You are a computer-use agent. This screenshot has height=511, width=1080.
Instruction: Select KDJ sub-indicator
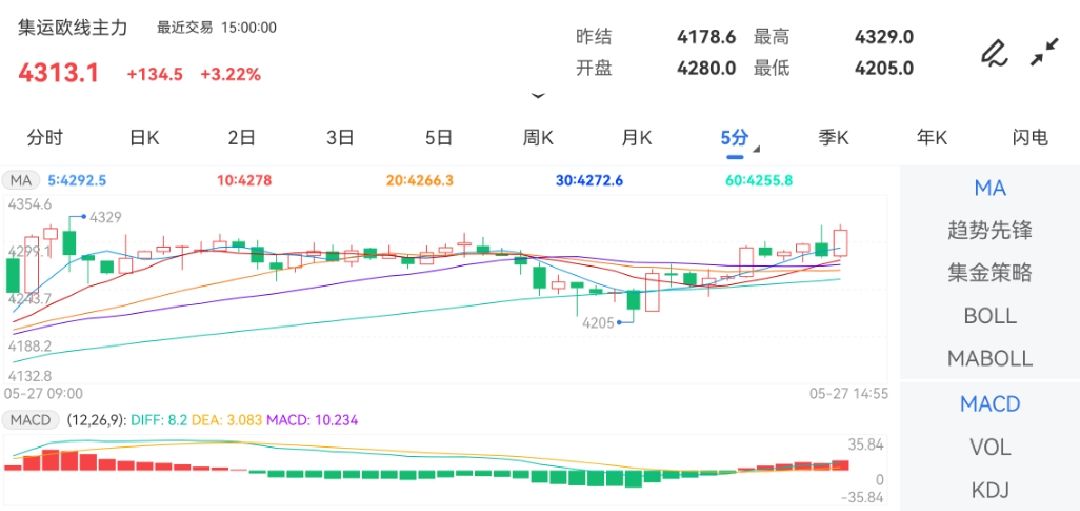click(x=990, y=490)
